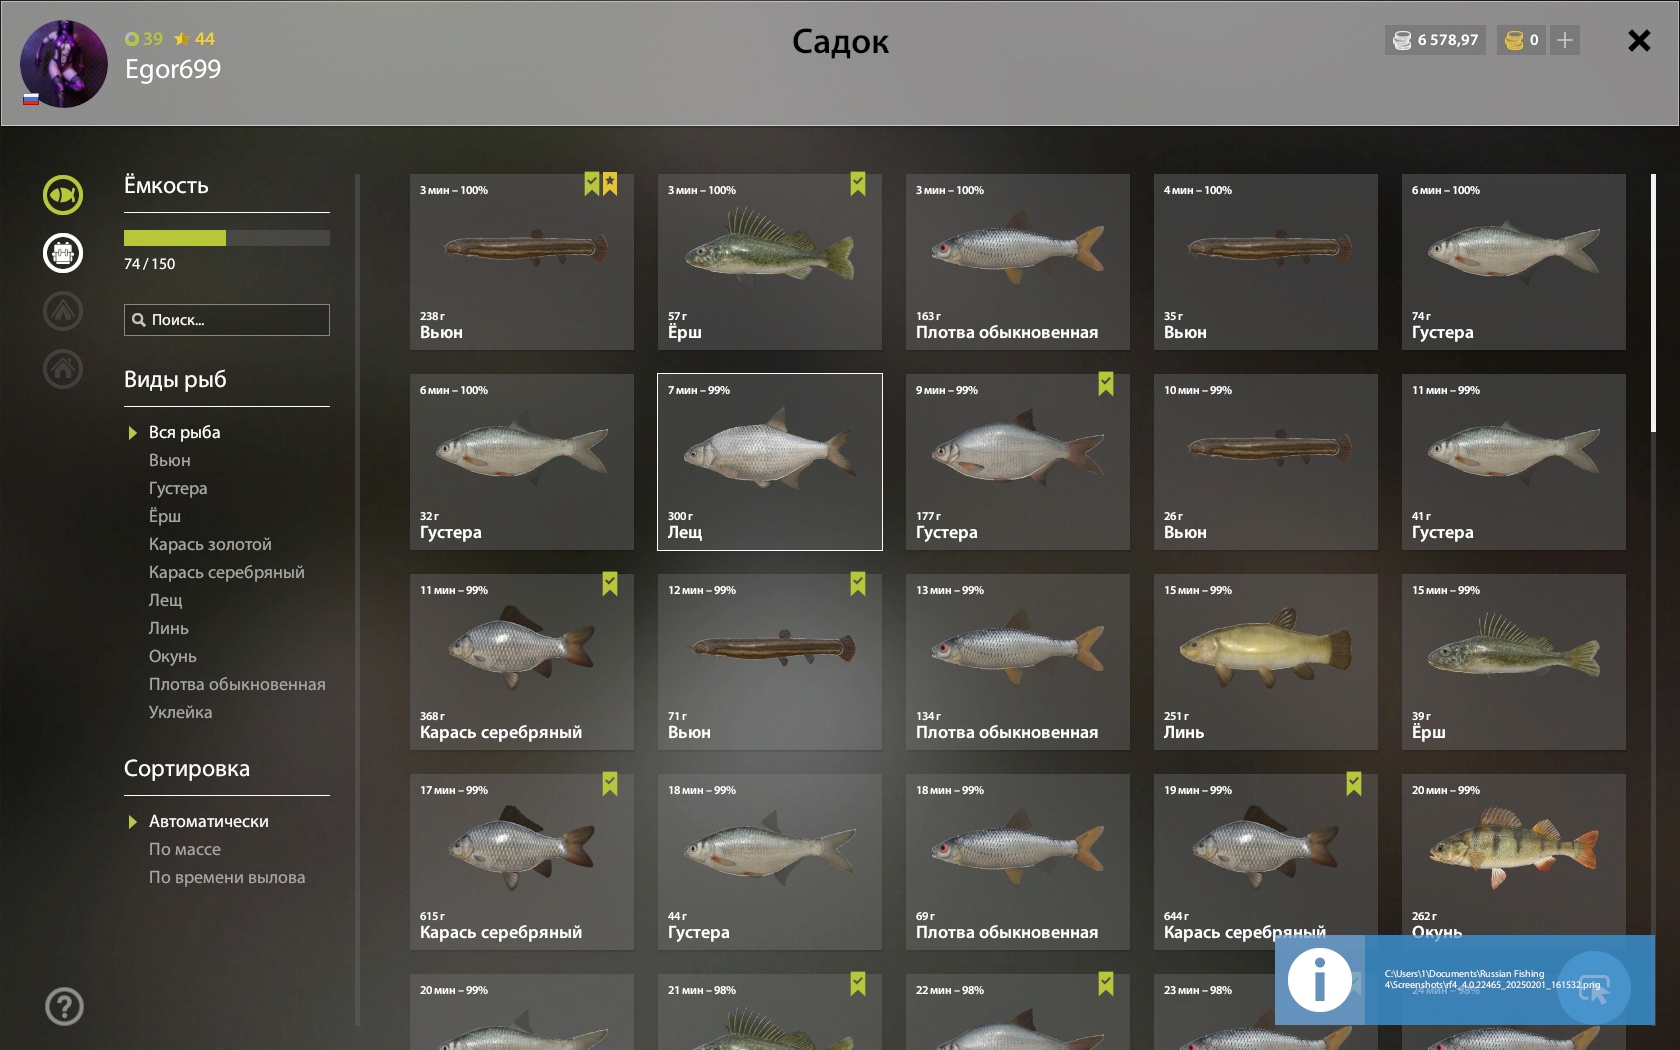The image size is (1680, 1050).
Task: Select Автоматически sorting option
Action: (x=209, y=821)
